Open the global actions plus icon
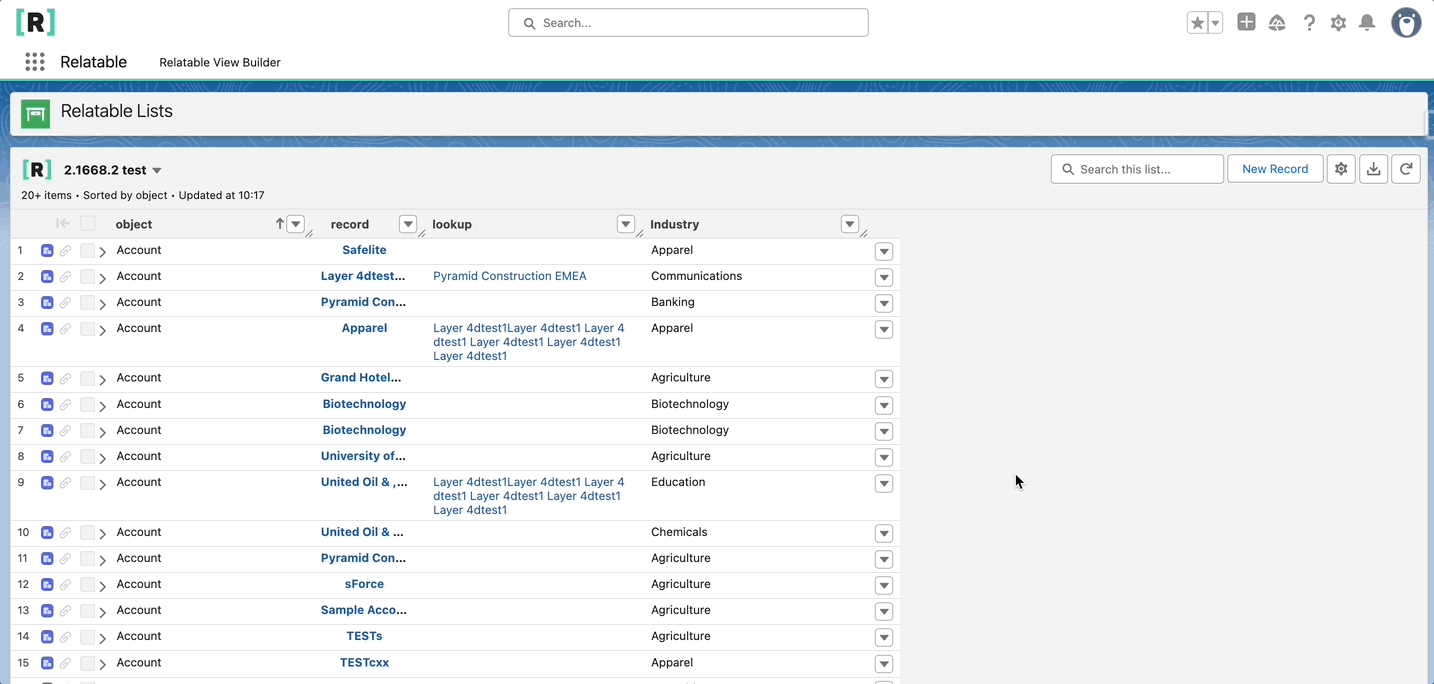 pyautogui.click(x=1246, y=22)
